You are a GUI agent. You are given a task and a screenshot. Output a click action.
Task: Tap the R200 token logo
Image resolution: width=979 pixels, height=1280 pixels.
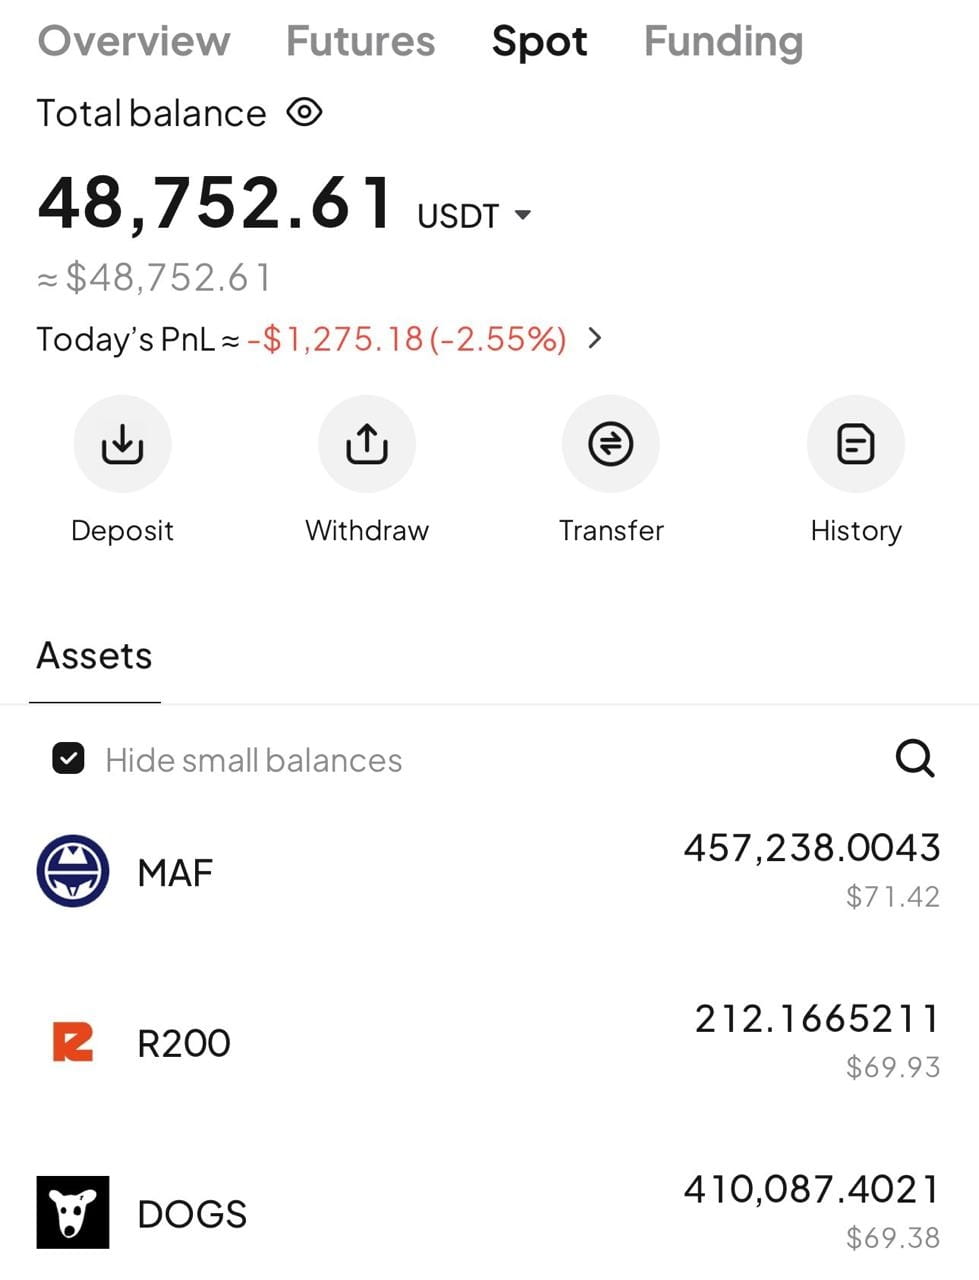click(73, 1042)
